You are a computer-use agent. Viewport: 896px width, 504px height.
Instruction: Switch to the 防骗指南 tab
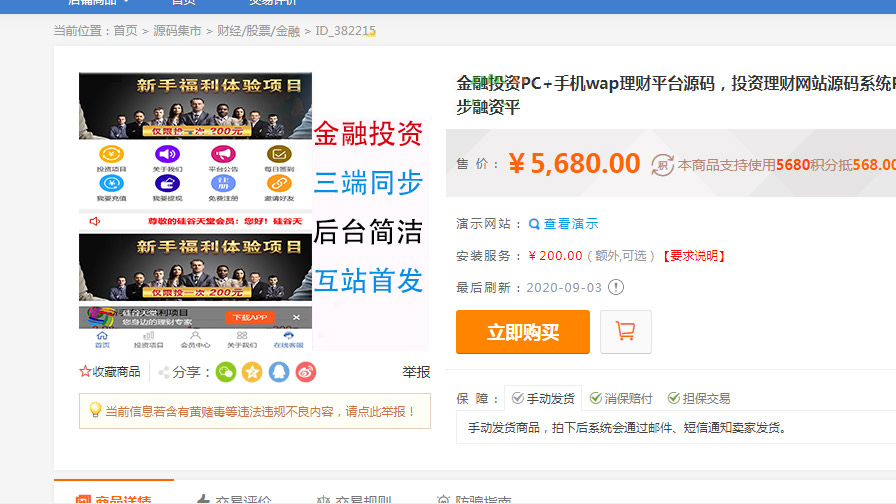[474, 499]
